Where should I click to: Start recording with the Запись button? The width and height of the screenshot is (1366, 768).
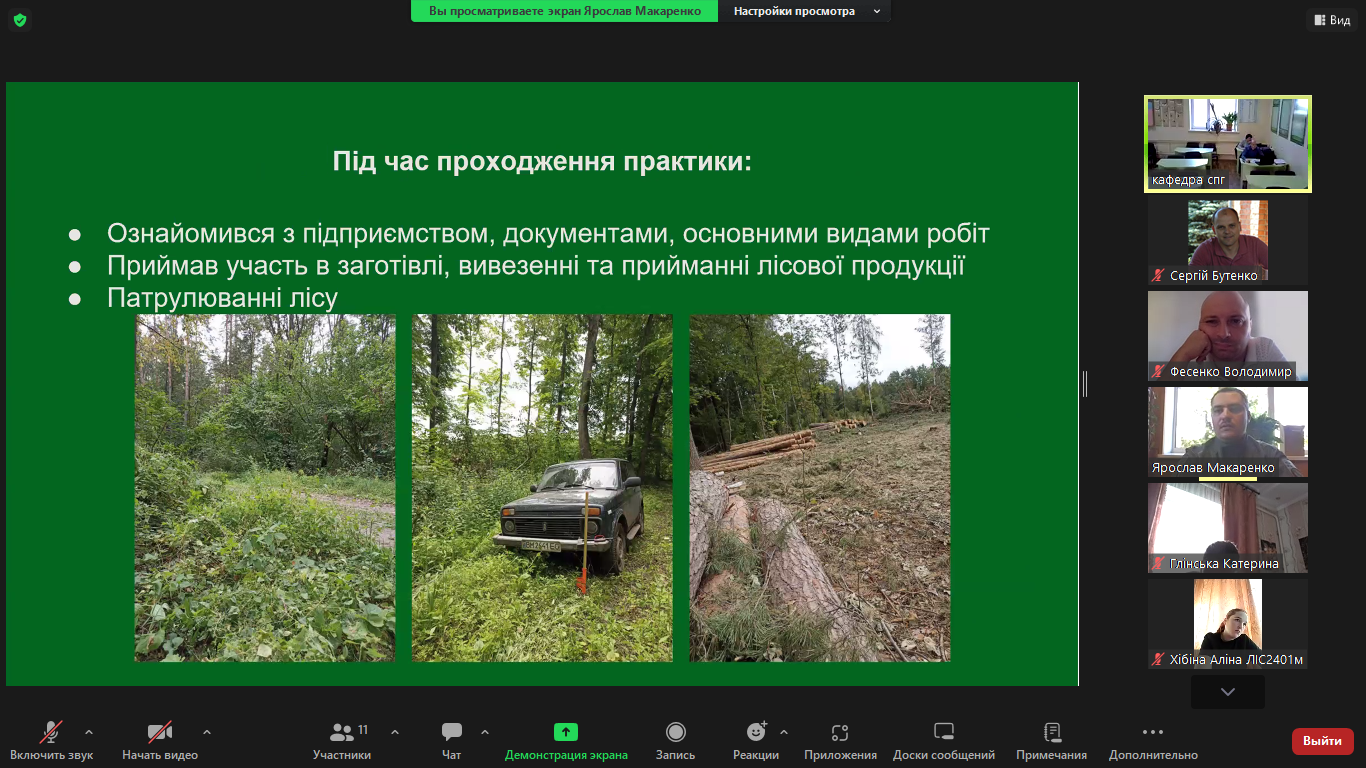pos(675,740)
